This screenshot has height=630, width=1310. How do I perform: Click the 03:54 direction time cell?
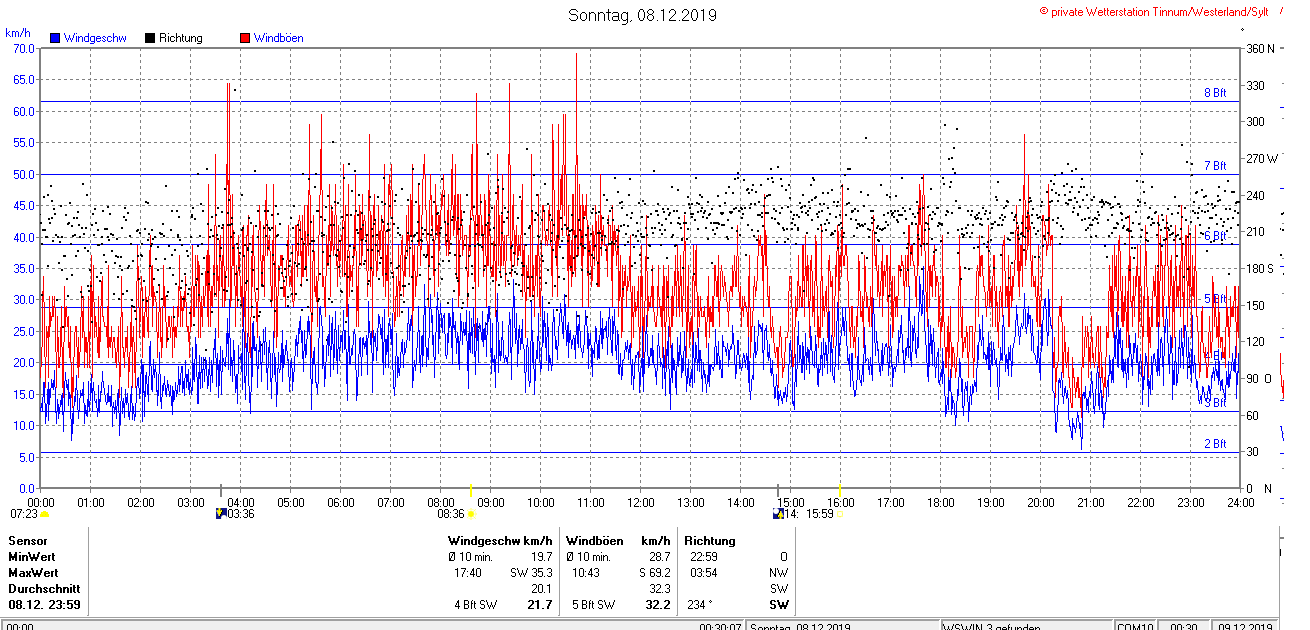[x=704, y=573]
